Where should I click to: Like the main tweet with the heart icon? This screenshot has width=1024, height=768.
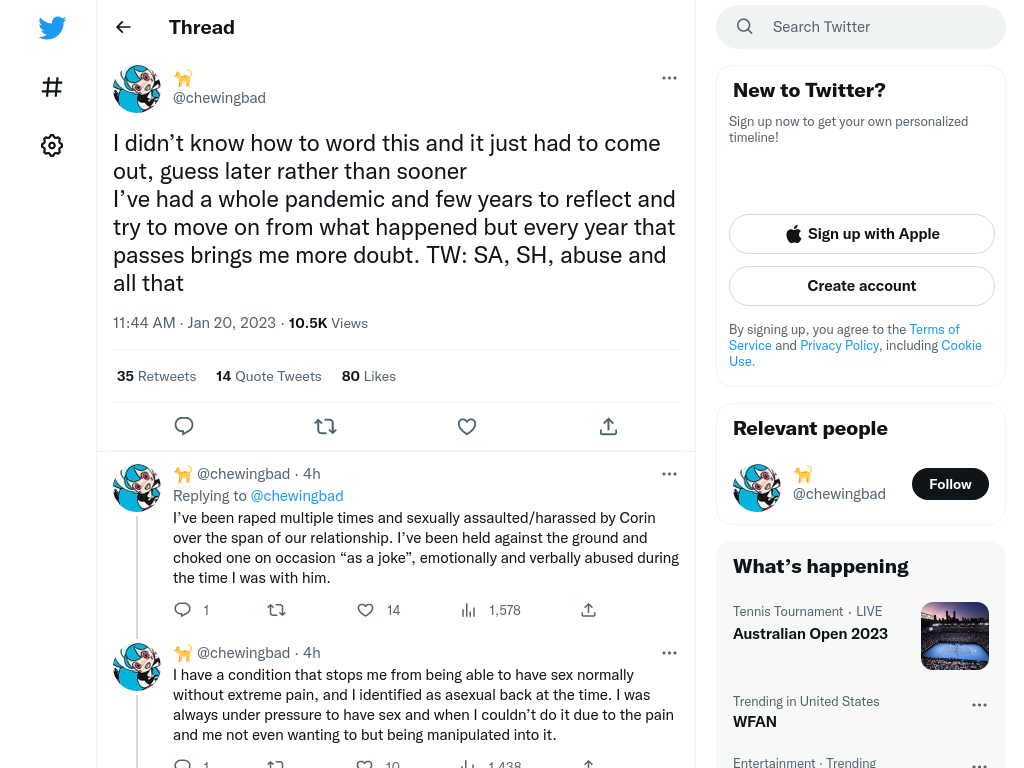coord(467,426)
